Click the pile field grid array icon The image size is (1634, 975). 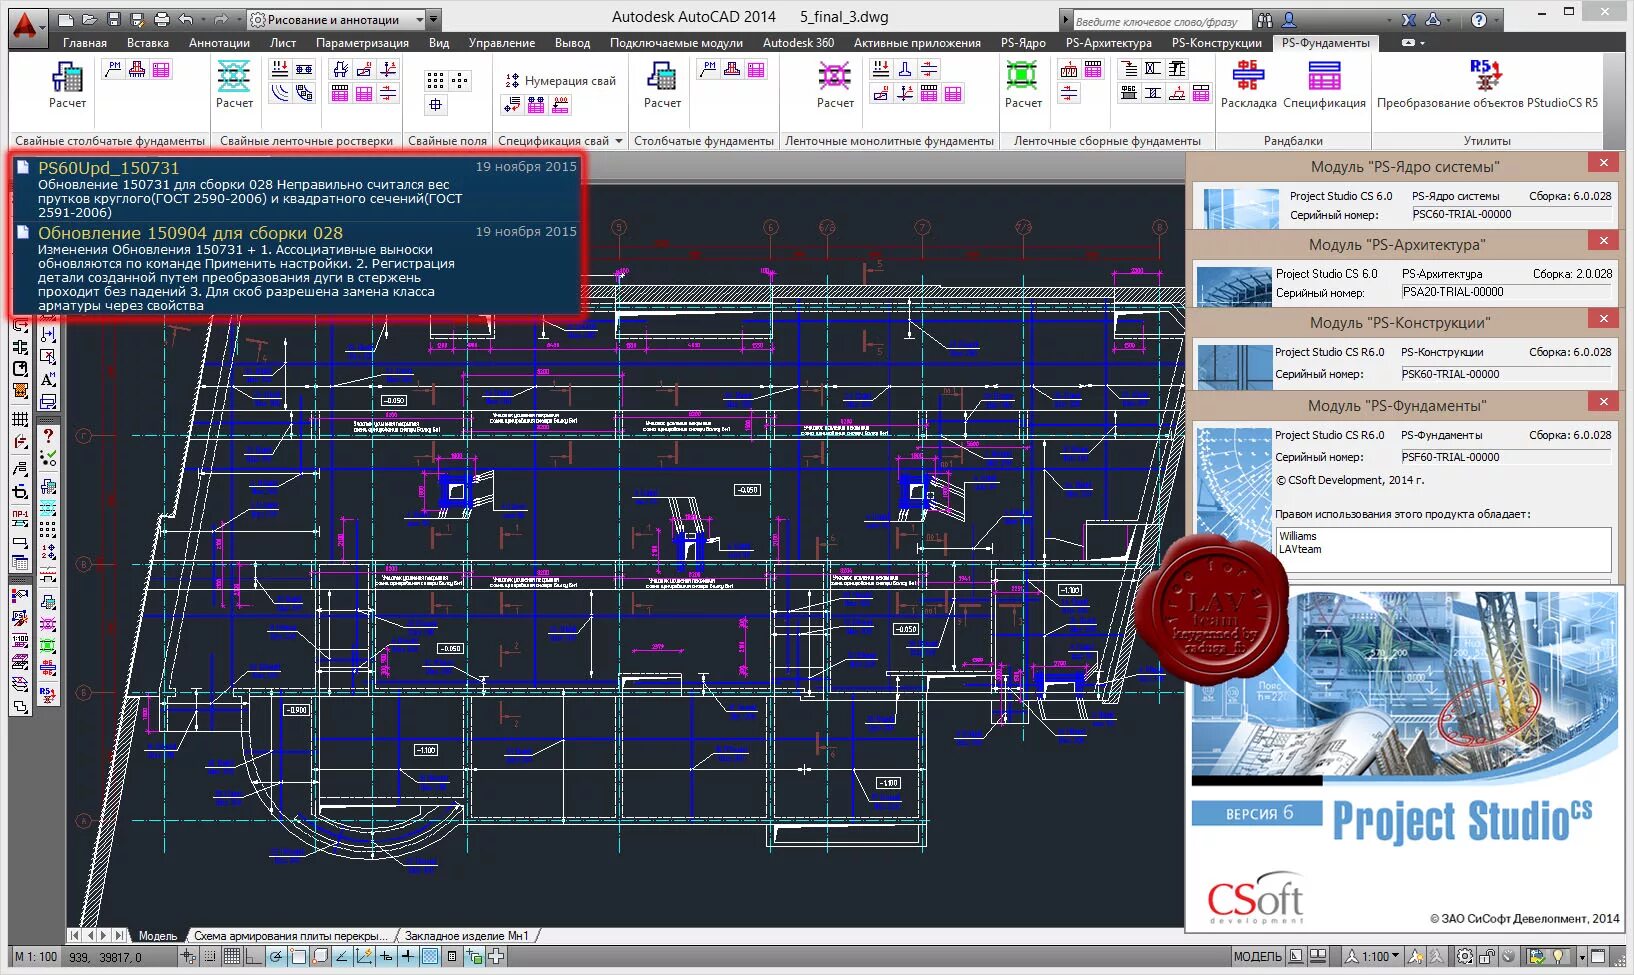[x=435, y=80]
